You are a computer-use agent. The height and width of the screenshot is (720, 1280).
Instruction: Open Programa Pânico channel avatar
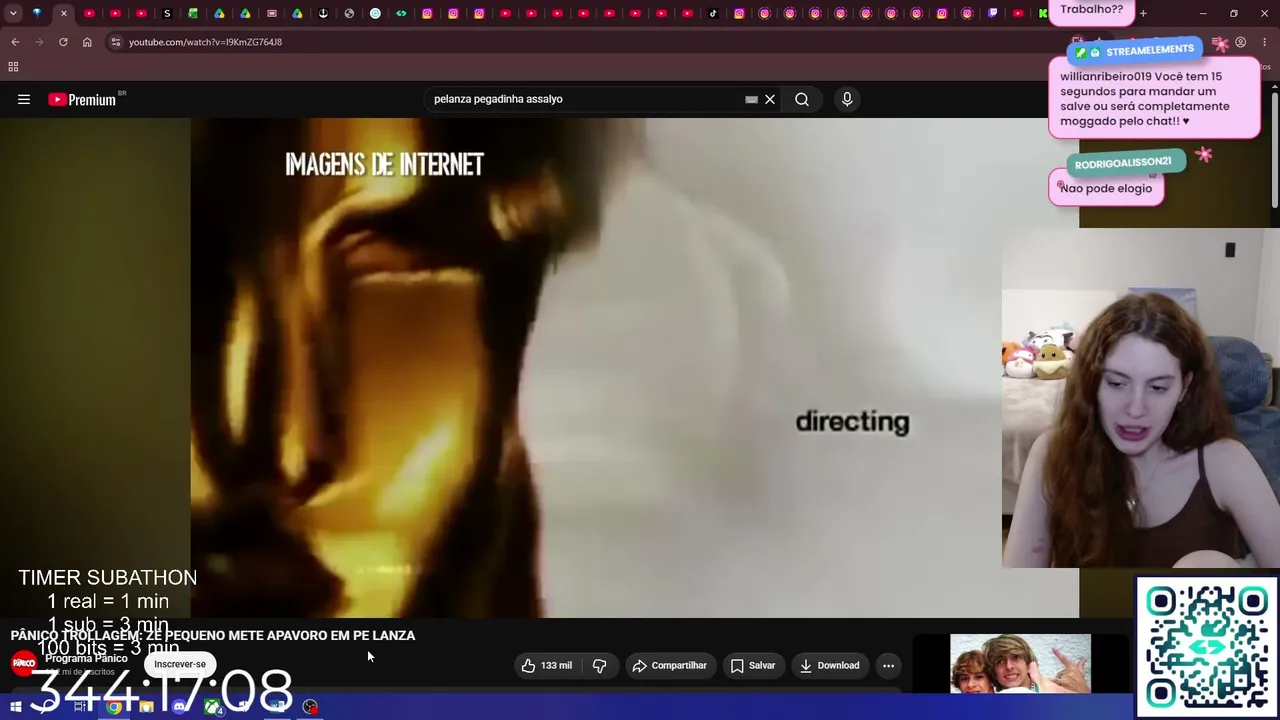point(24,663)
